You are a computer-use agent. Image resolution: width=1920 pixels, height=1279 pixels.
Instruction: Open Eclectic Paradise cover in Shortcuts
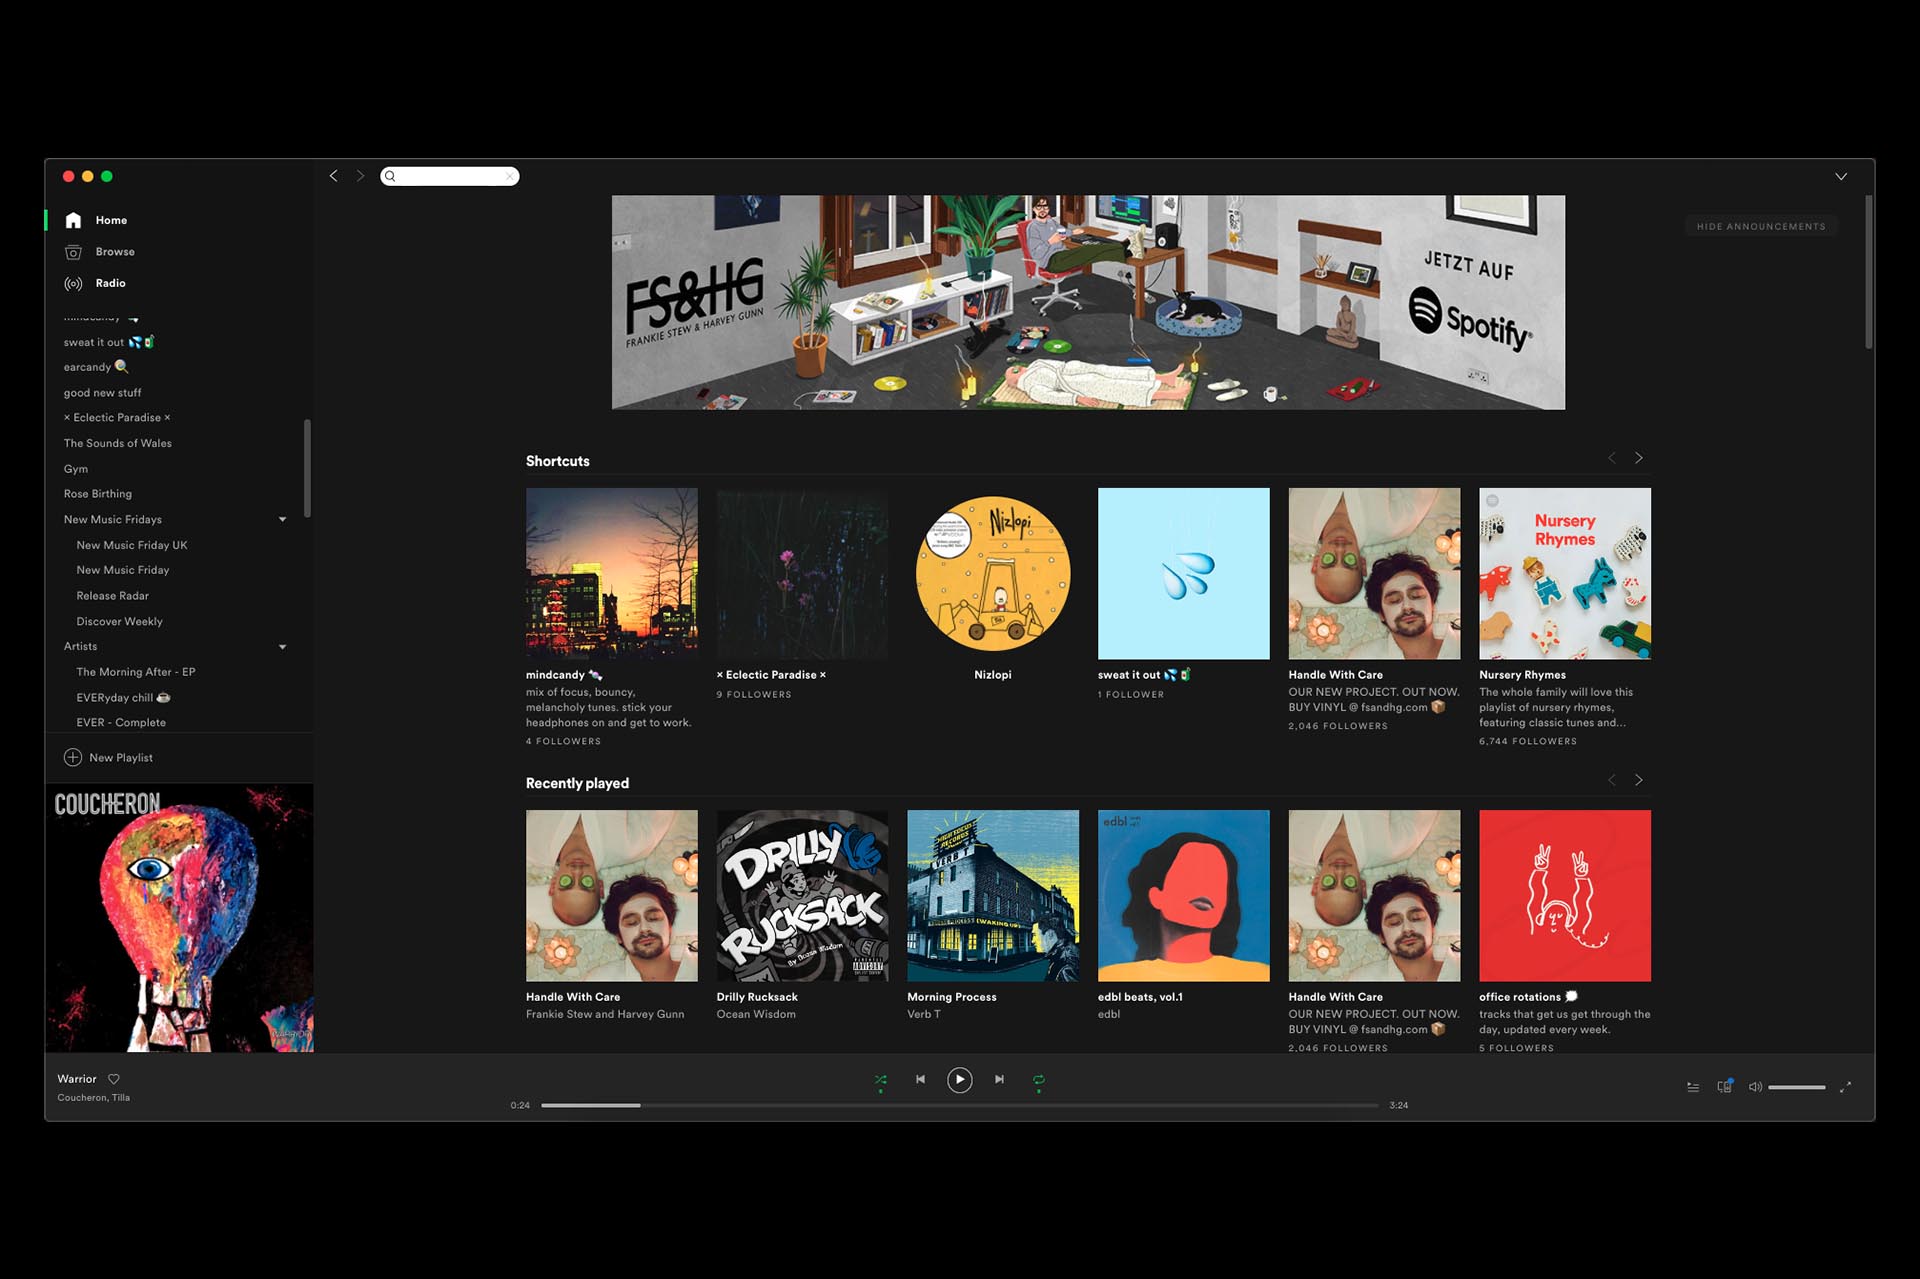point(802,573)
